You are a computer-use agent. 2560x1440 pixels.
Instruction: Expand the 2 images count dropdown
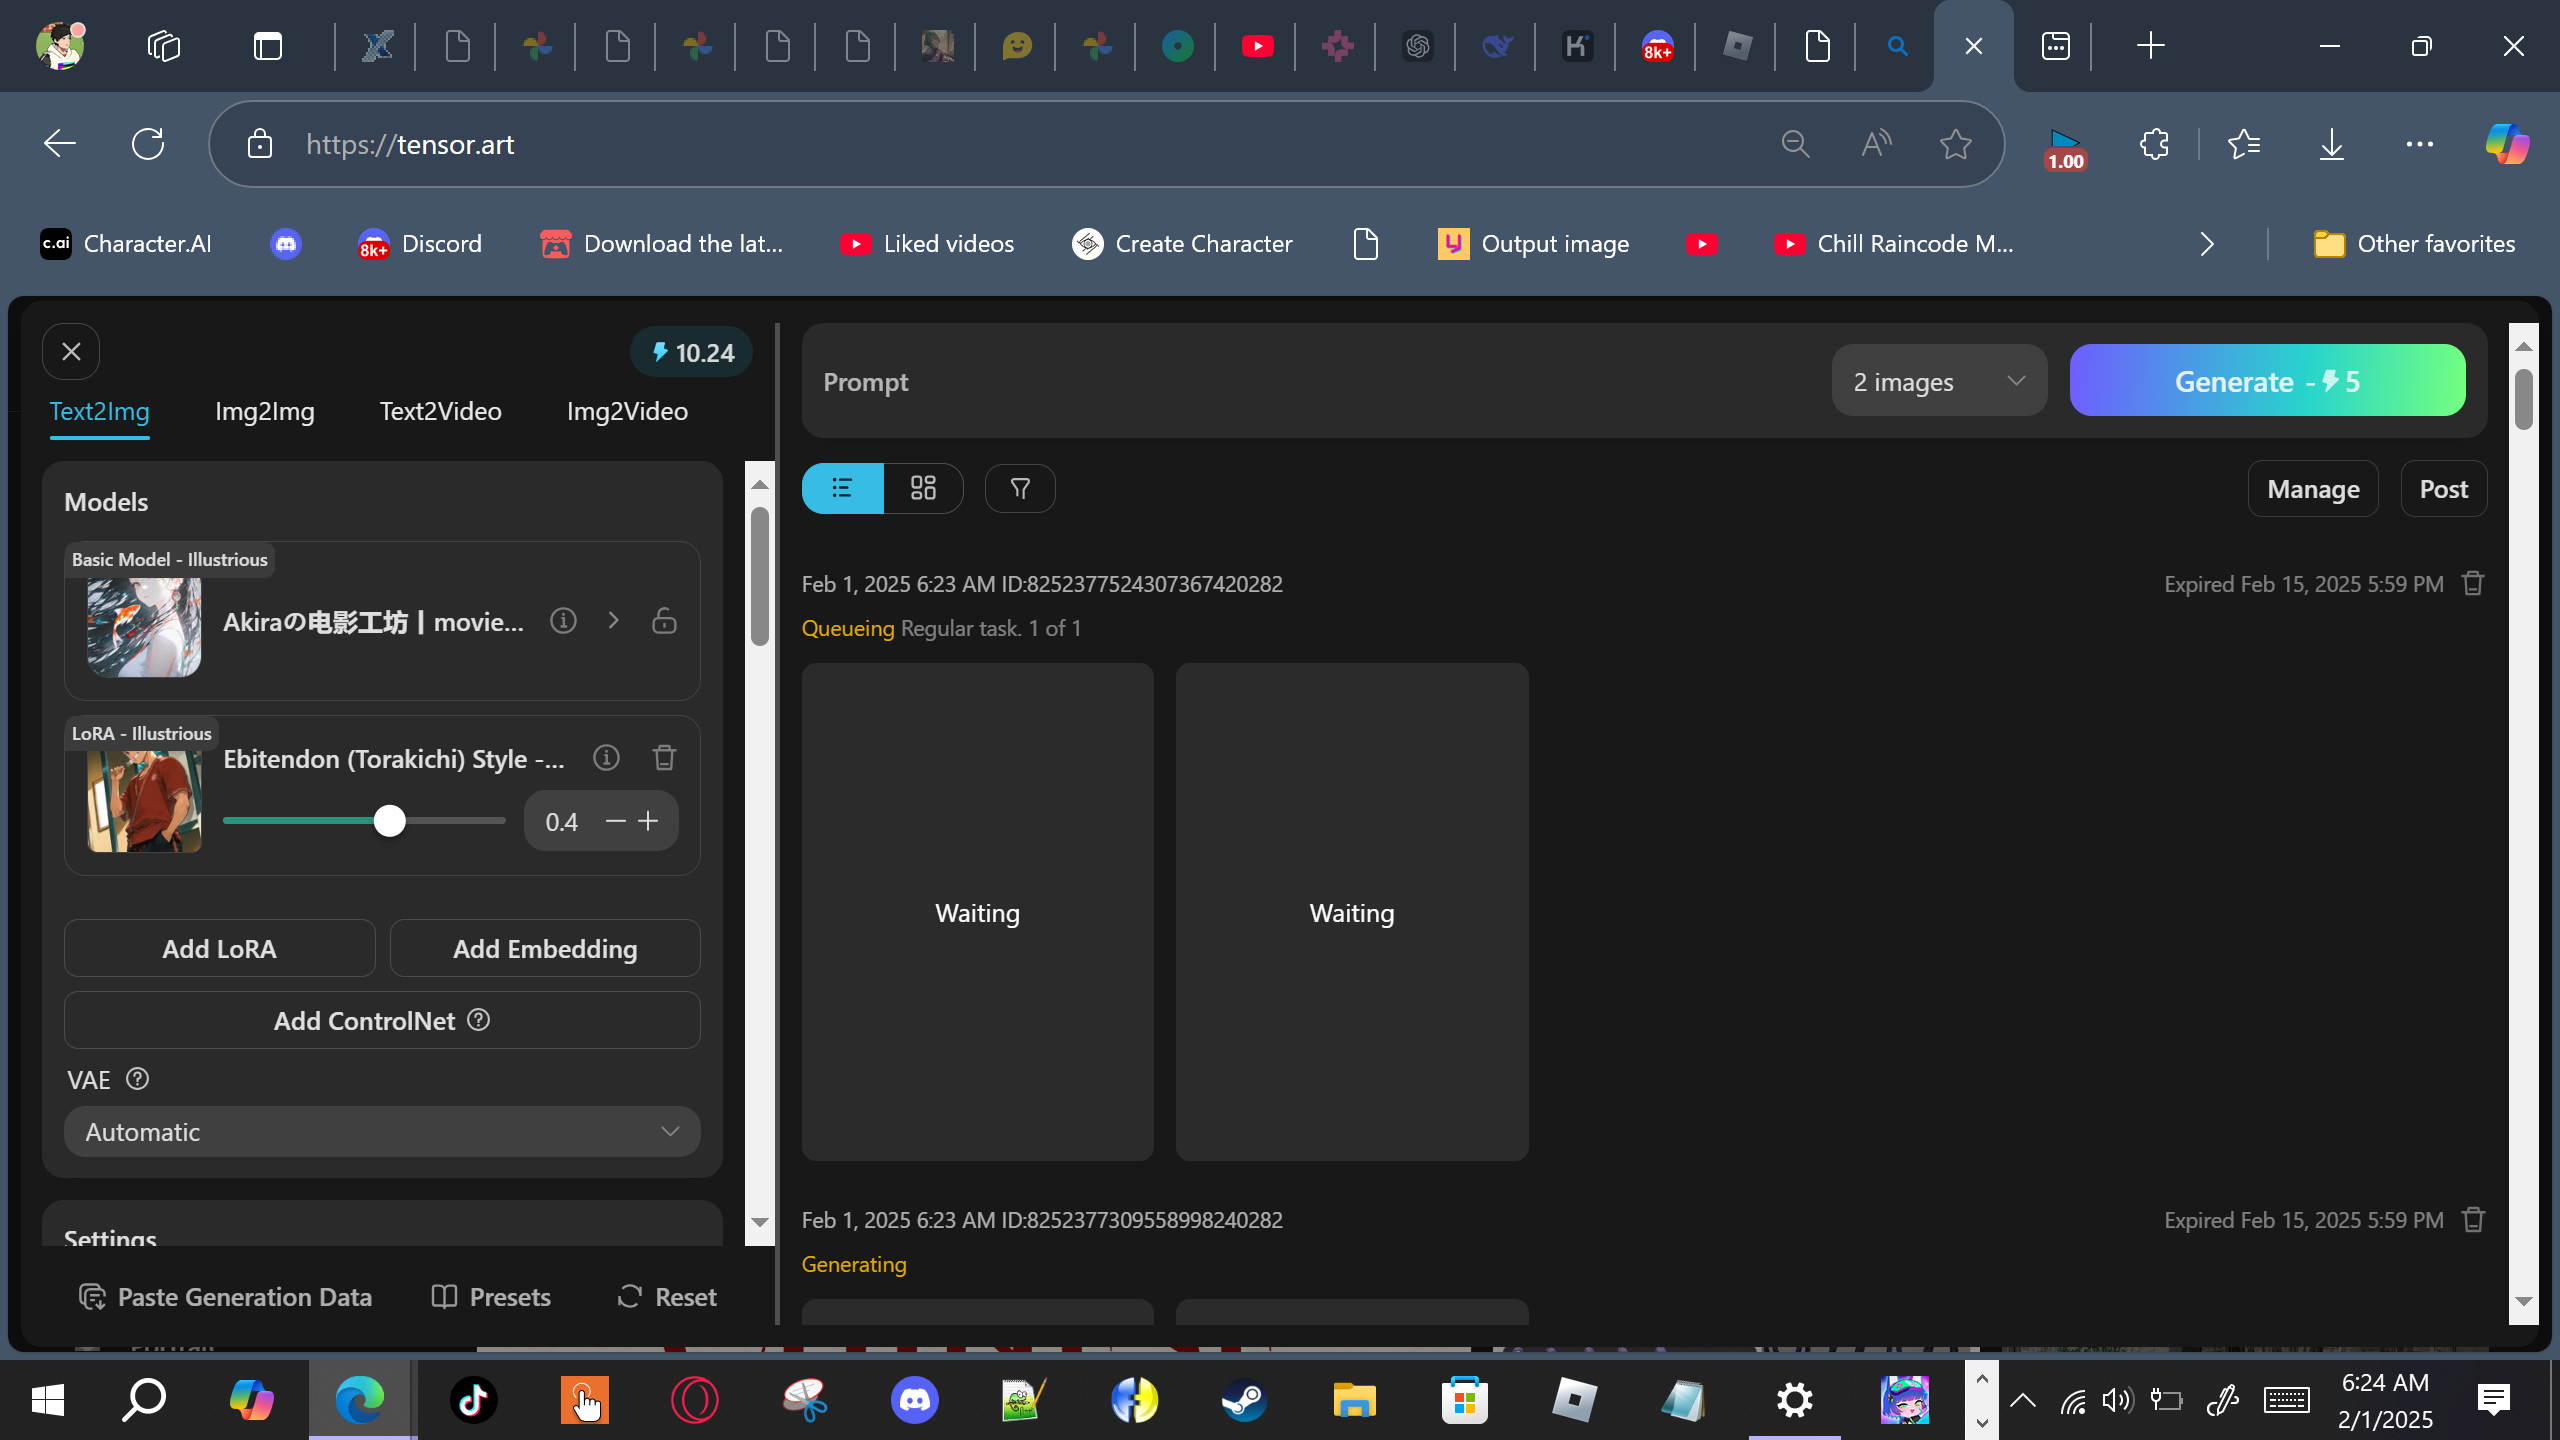coord(1938,381)
